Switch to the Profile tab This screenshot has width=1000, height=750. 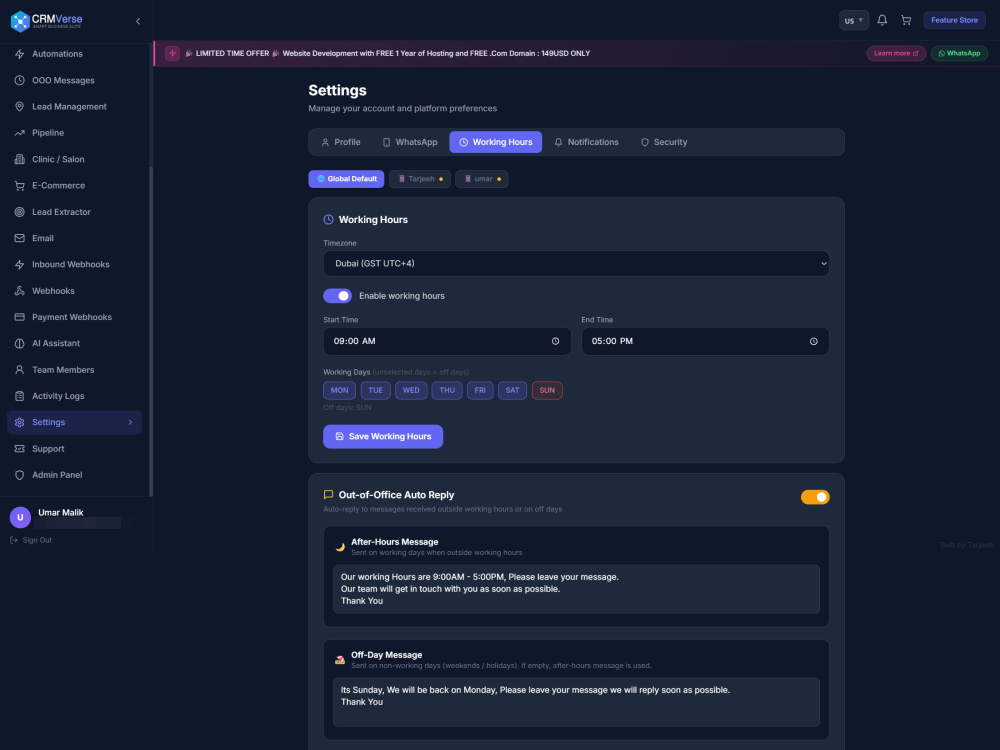coord(341,142)
